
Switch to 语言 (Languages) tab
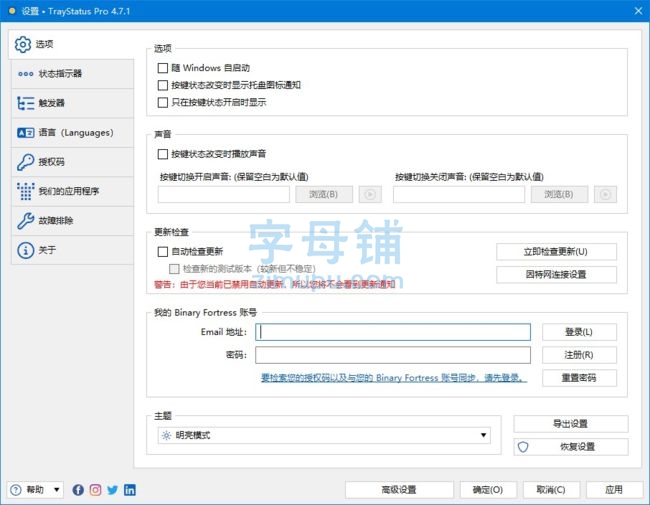coord(73,133)
